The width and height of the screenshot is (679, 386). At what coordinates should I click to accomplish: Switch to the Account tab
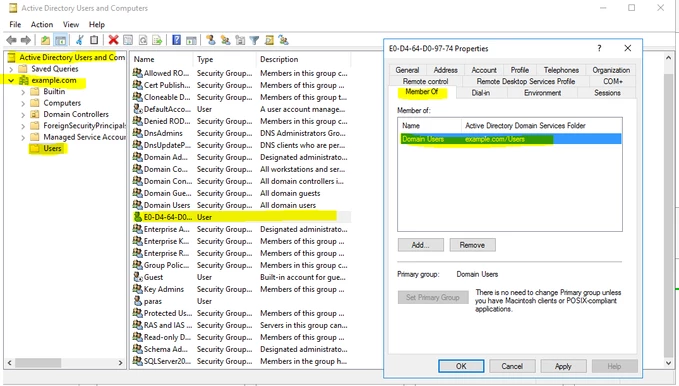(484, 70)
